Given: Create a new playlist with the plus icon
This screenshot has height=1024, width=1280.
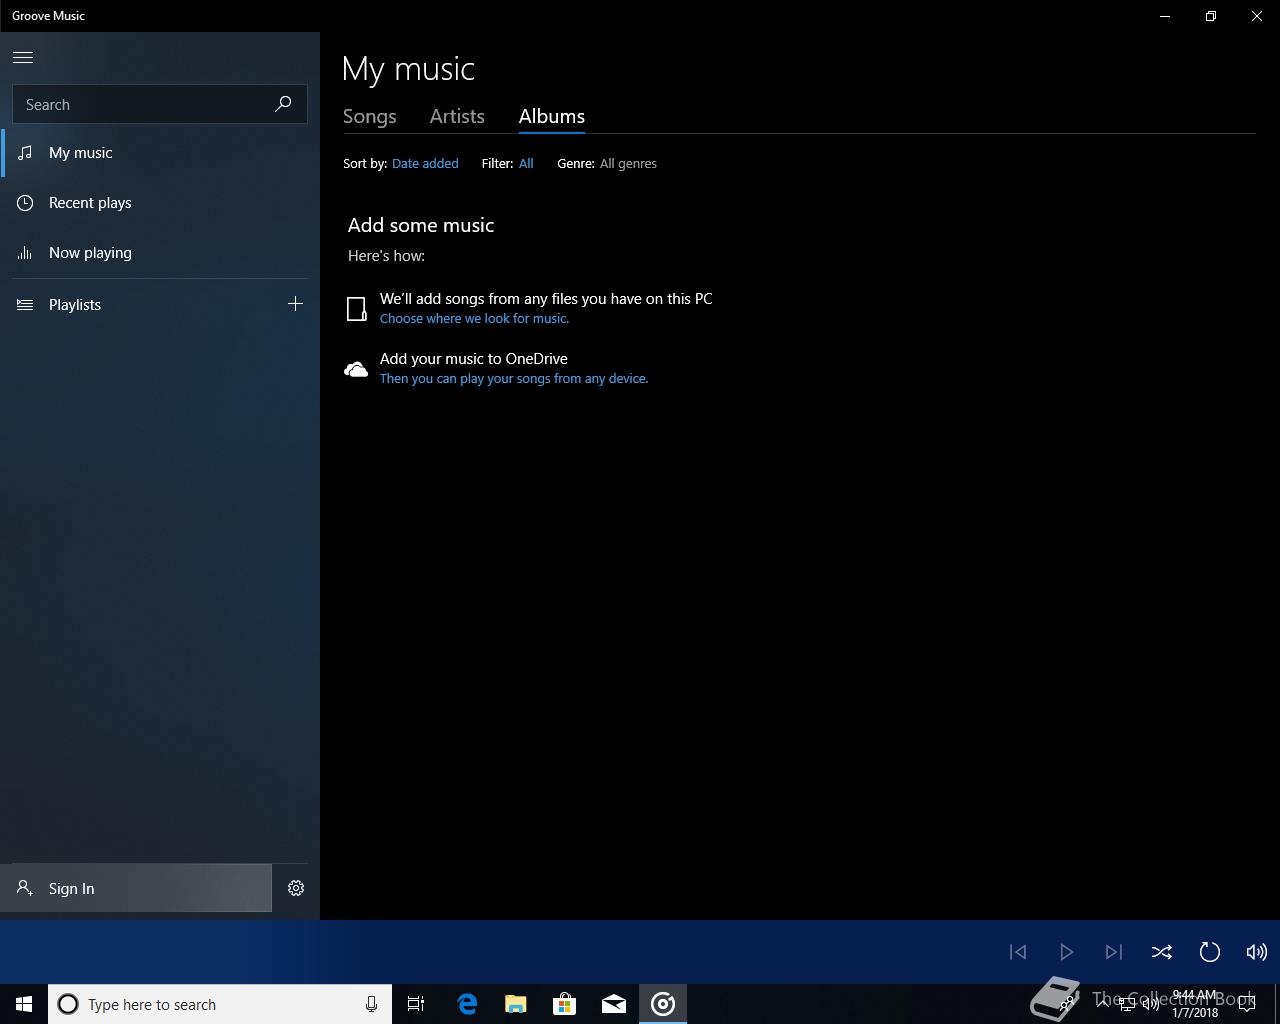Looking at the screenshot, I should [295, 304].
